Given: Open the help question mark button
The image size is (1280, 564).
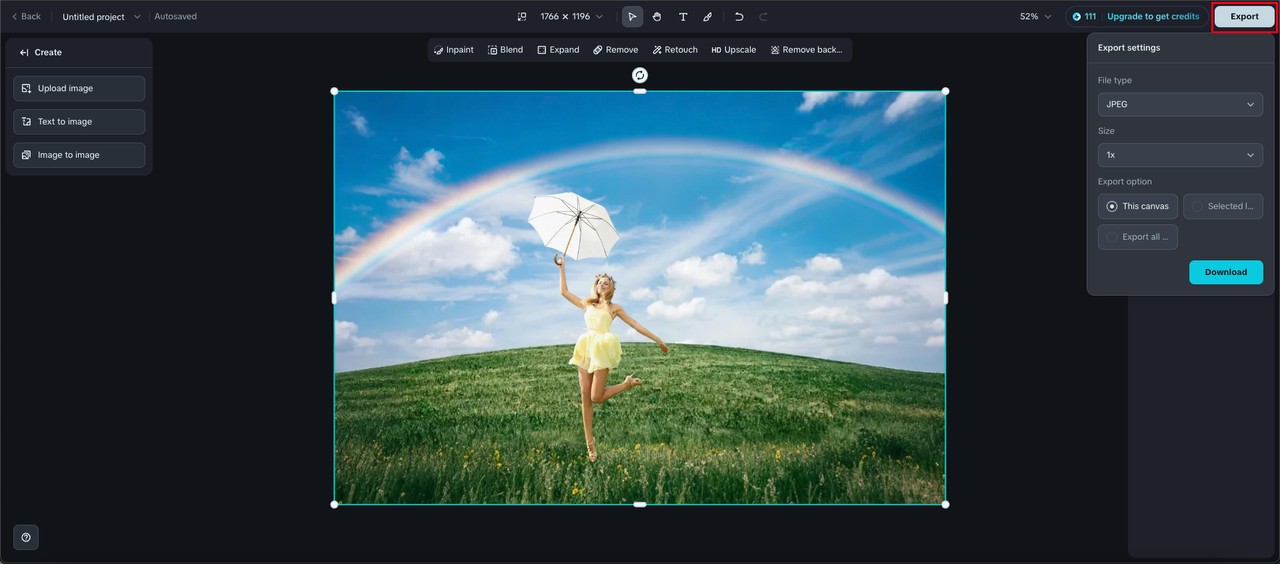Looking at the screenshot, I should [26, 537].
